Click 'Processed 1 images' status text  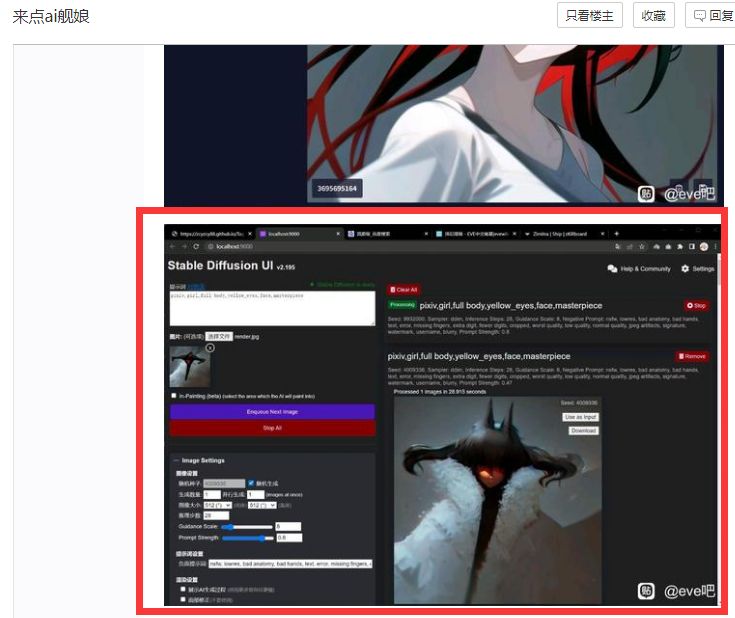440,392
